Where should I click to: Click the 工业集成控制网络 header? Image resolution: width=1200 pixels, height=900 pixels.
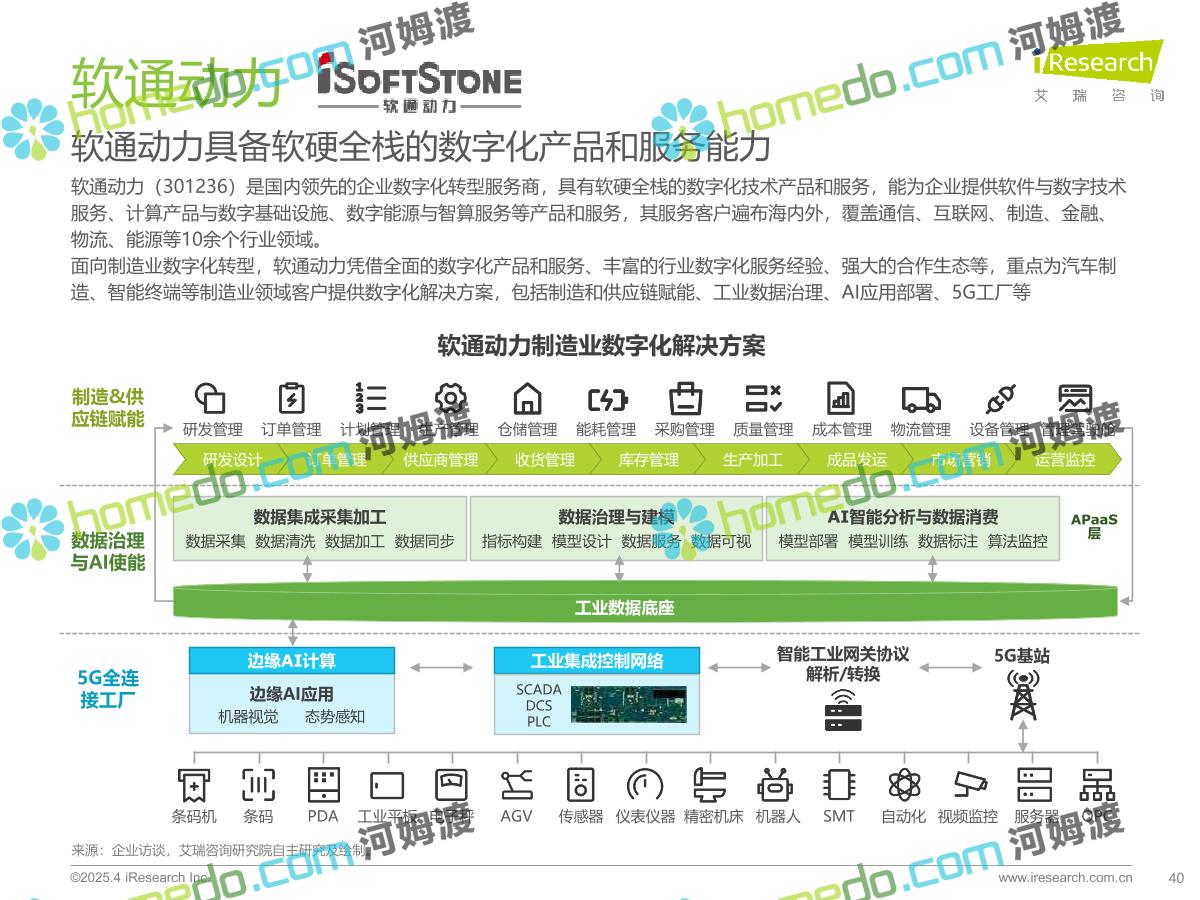click(597, 661)
